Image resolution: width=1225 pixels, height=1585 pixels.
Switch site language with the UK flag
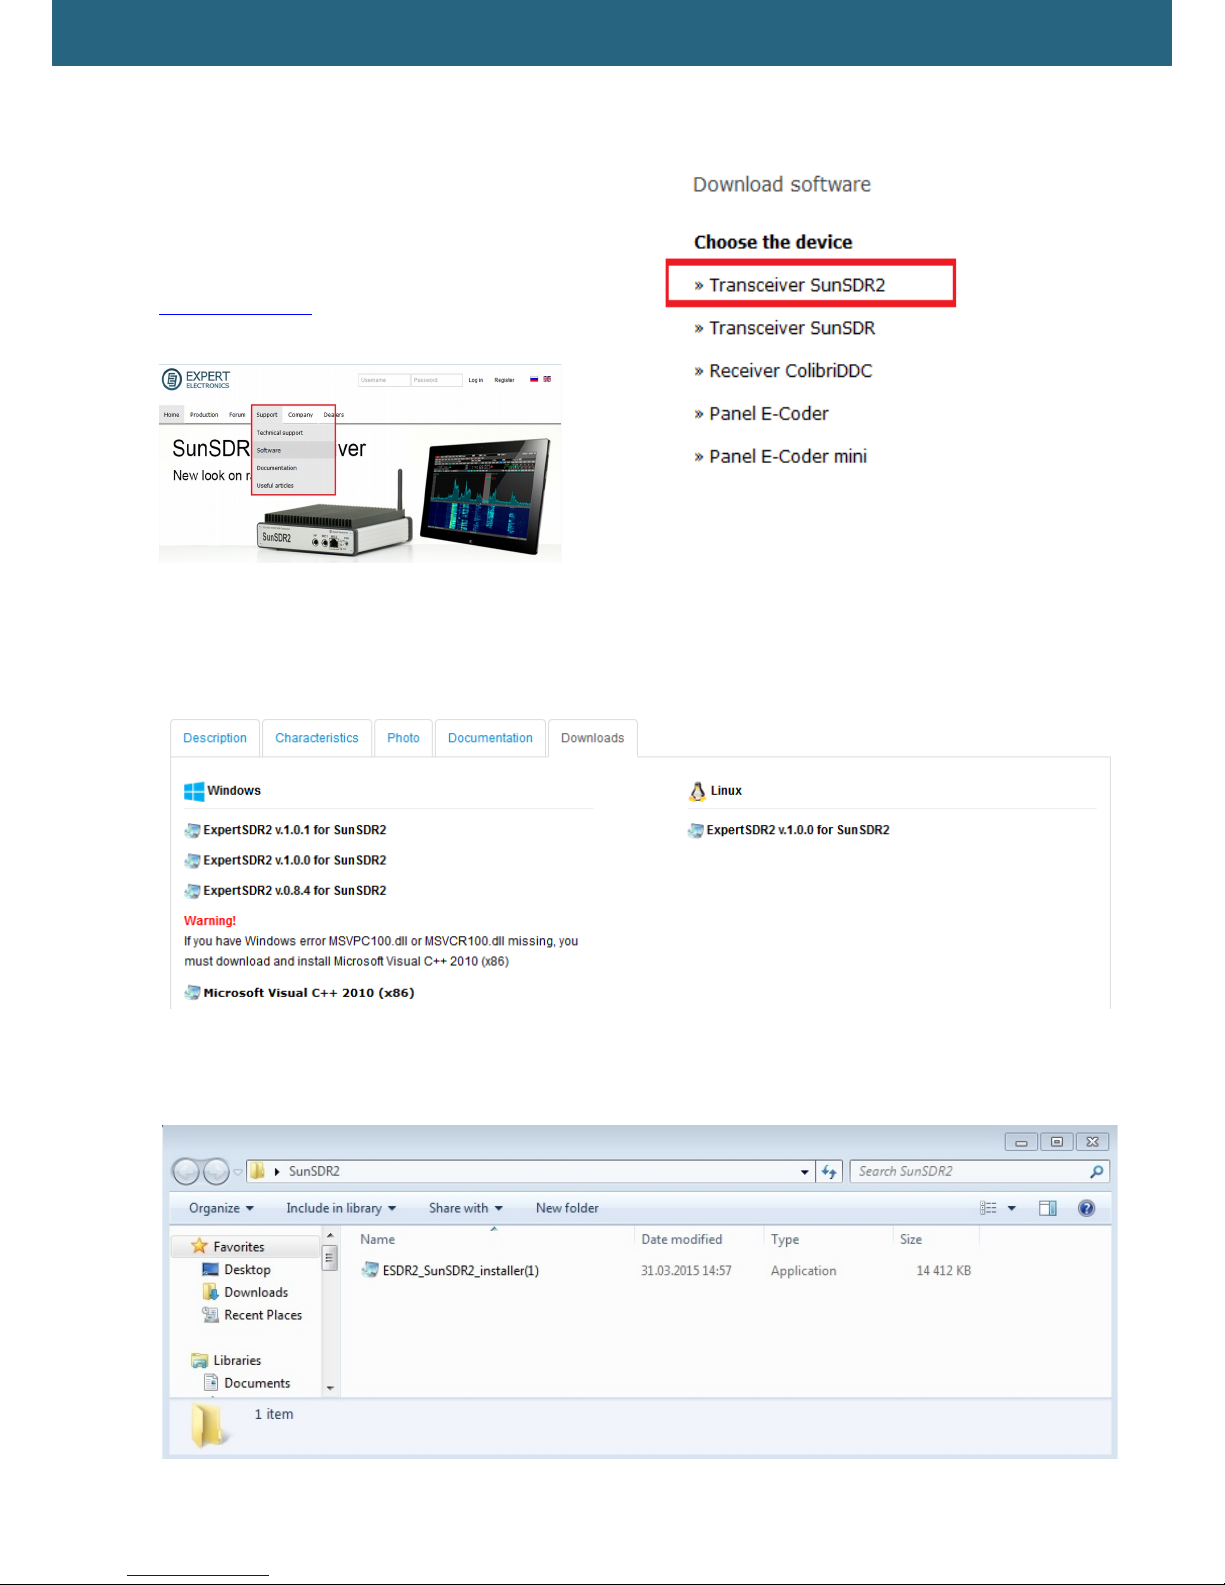coord(547,379)
